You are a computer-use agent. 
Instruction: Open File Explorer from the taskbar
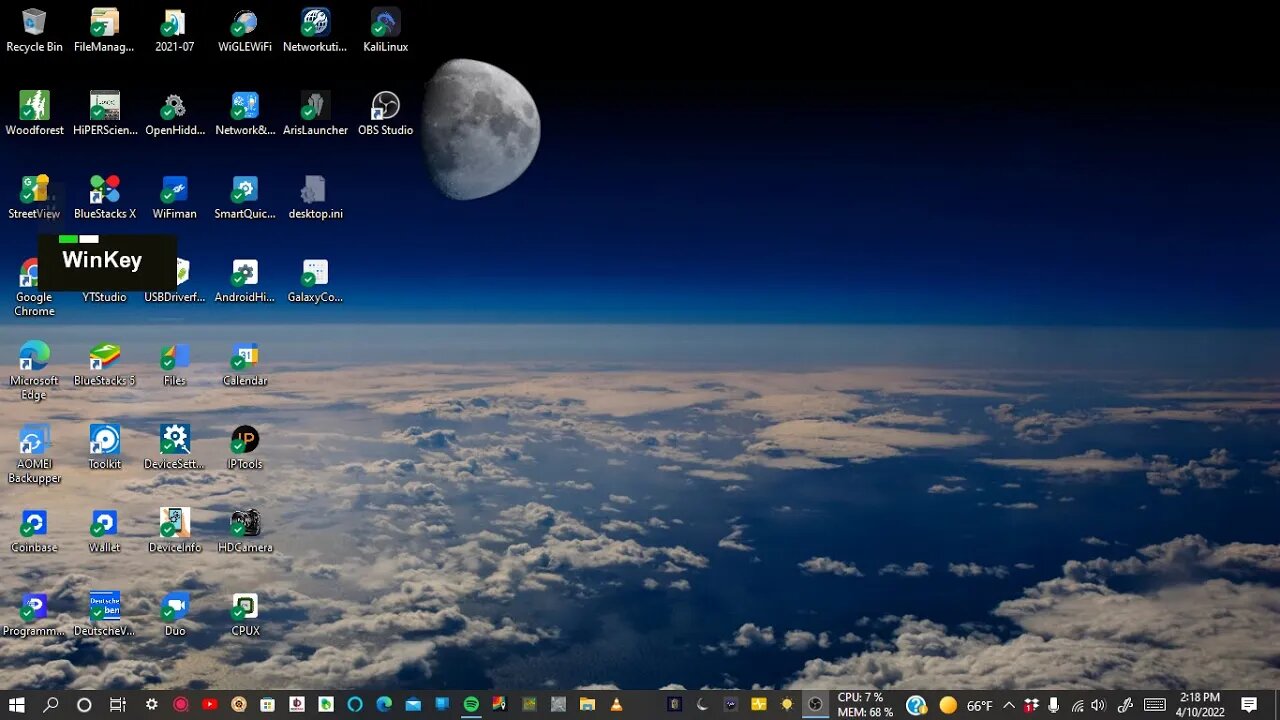pyautogui.click(x=587, y=705)
